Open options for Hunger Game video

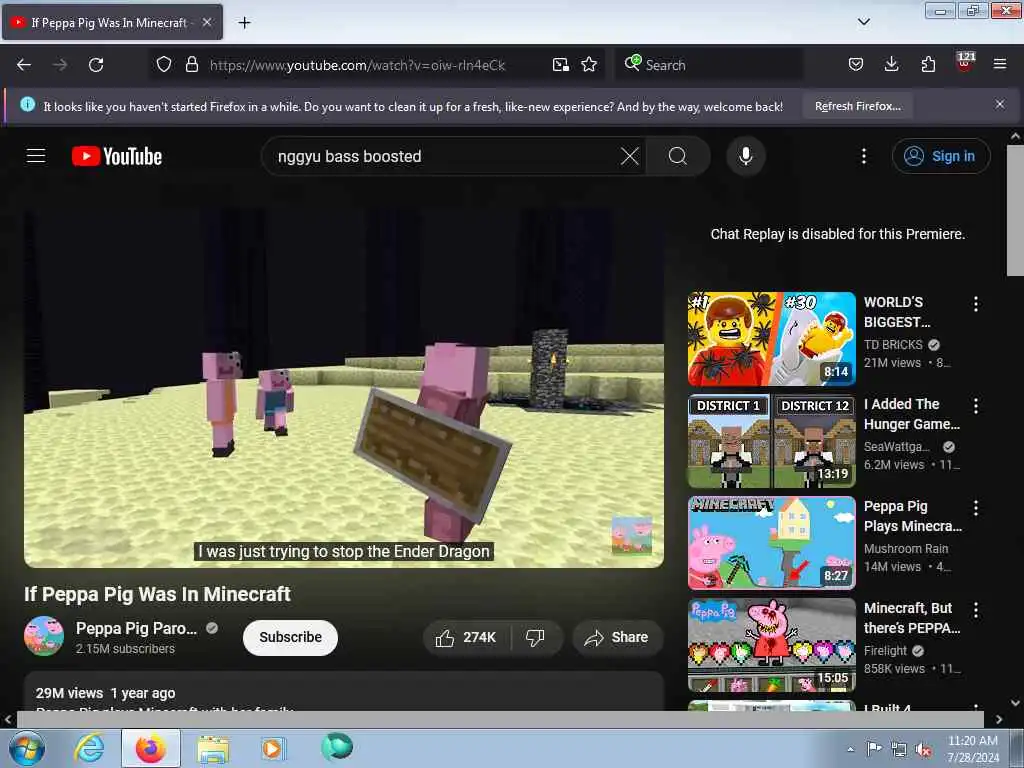(x=976, y=406)
